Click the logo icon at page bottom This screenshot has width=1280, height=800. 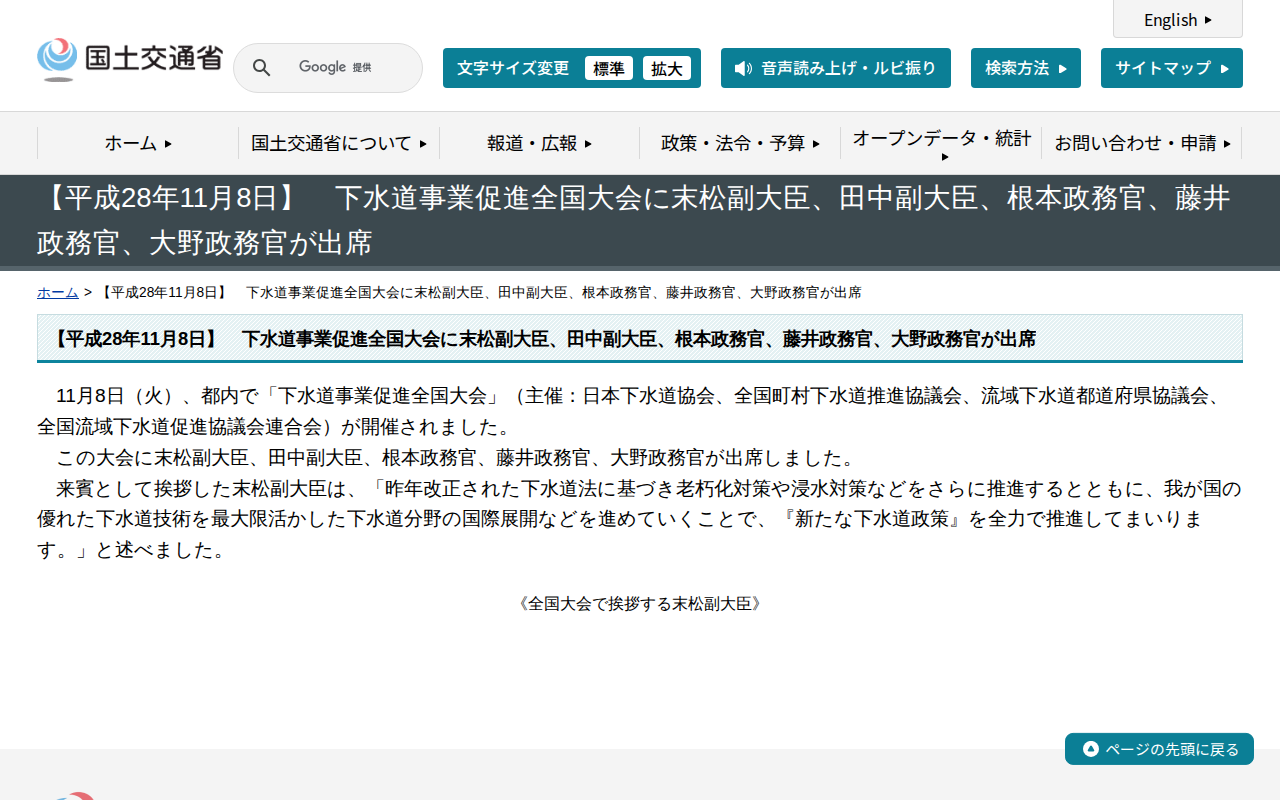click(75, 793)
